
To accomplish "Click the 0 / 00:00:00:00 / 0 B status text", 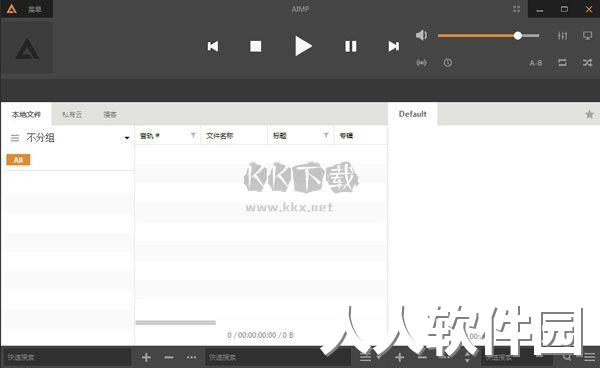I will [x=260, y=335].
